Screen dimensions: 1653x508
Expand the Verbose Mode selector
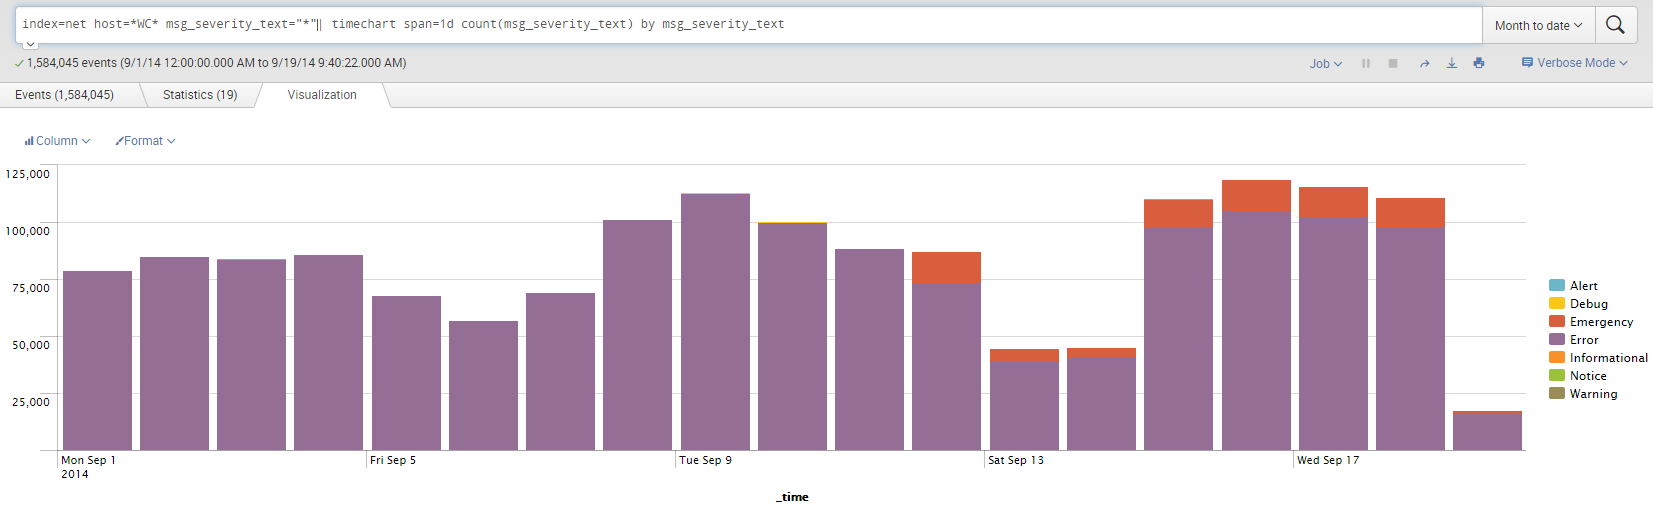1575,63
